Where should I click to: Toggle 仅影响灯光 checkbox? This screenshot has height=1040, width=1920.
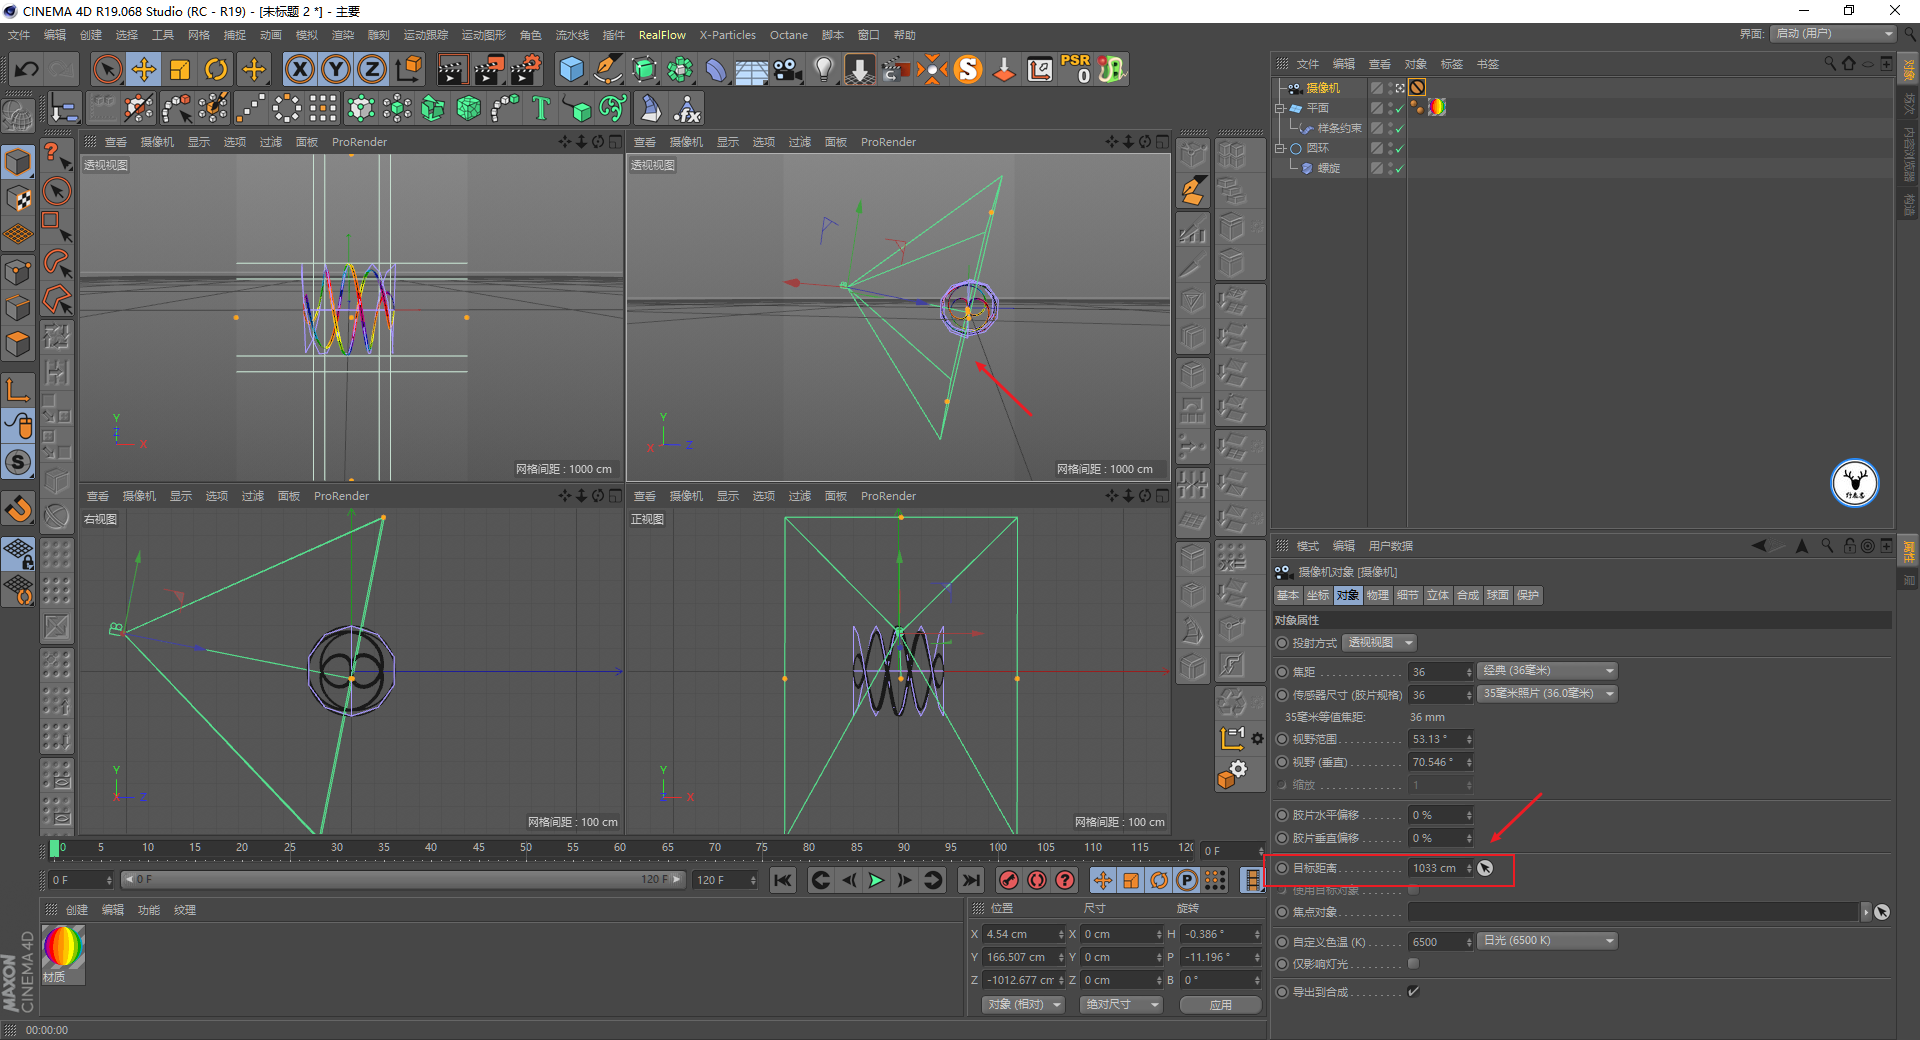(1413, 964)
